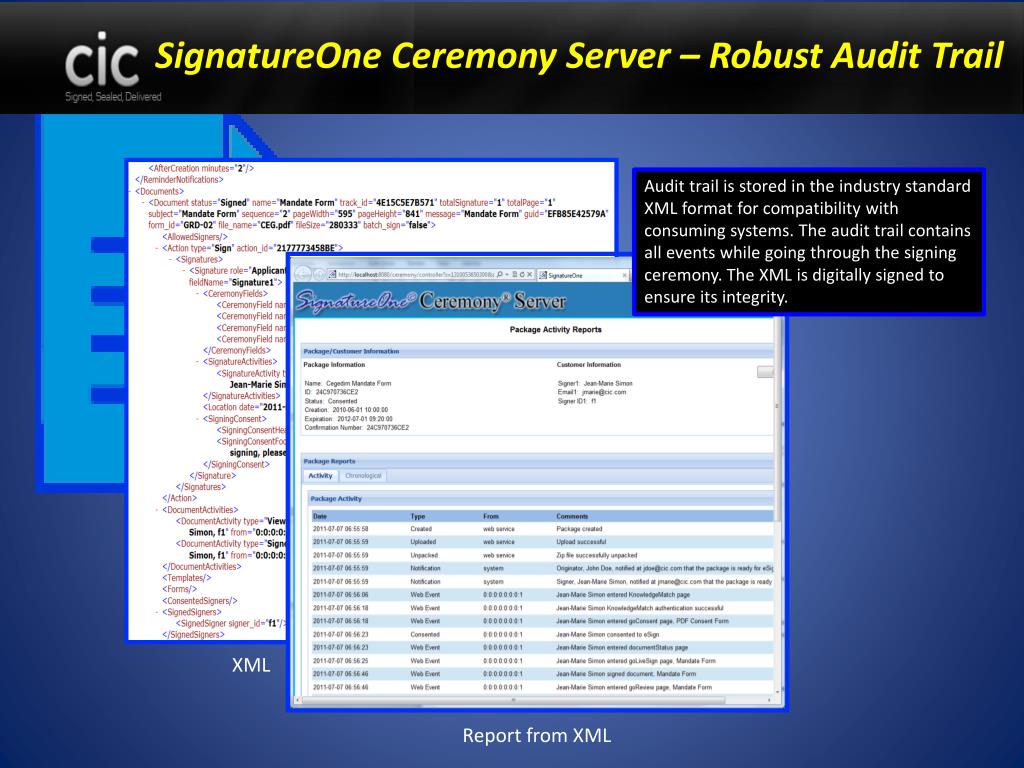Click the Package/Customer Information section header
Viewport: 1024px width, 768px height.
(537, 351)
